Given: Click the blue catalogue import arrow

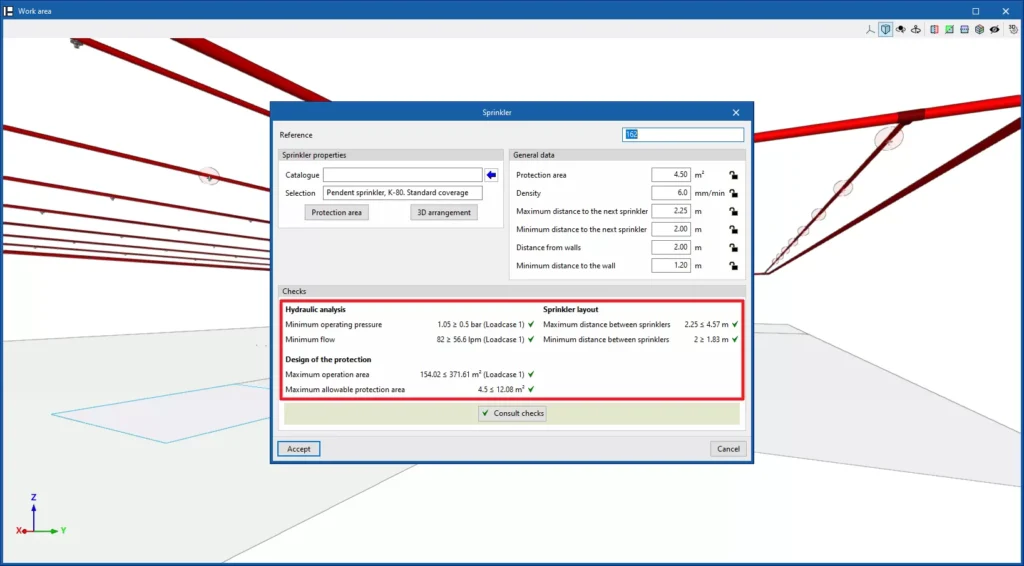Looking at the screenshot, I should 491,175.
